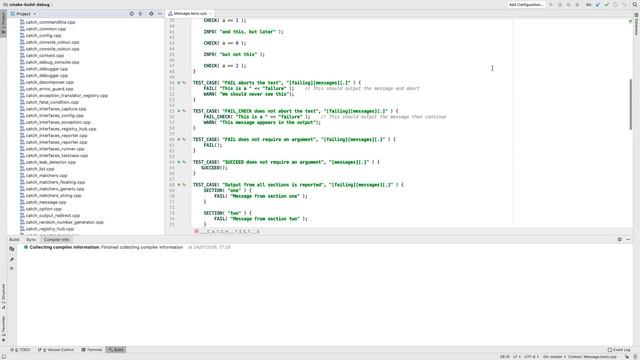Click the ____C_A_T_C_H____T_E_S_T____8 breadcrumb
Screen dimensions: 640x360
230,231
